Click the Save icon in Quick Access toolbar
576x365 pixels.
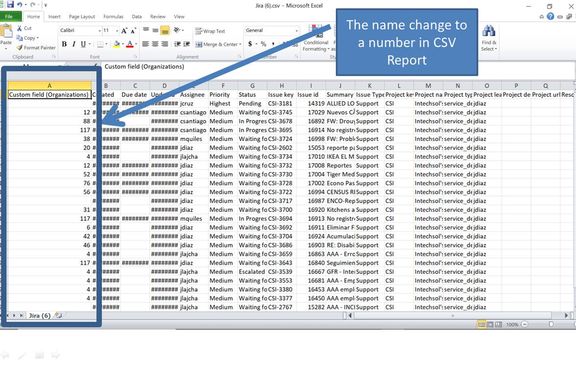[10, 4]
